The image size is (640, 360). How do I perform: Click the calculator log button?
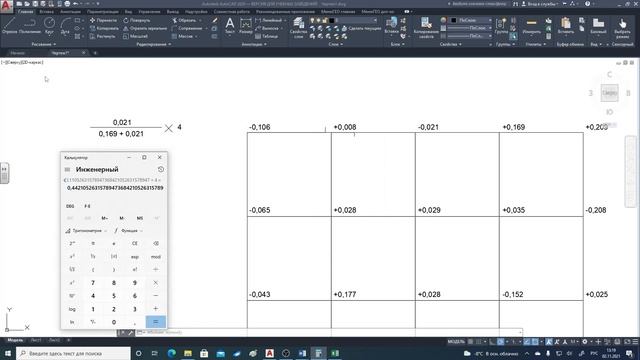pyautogui.click(x=72, y=309)
